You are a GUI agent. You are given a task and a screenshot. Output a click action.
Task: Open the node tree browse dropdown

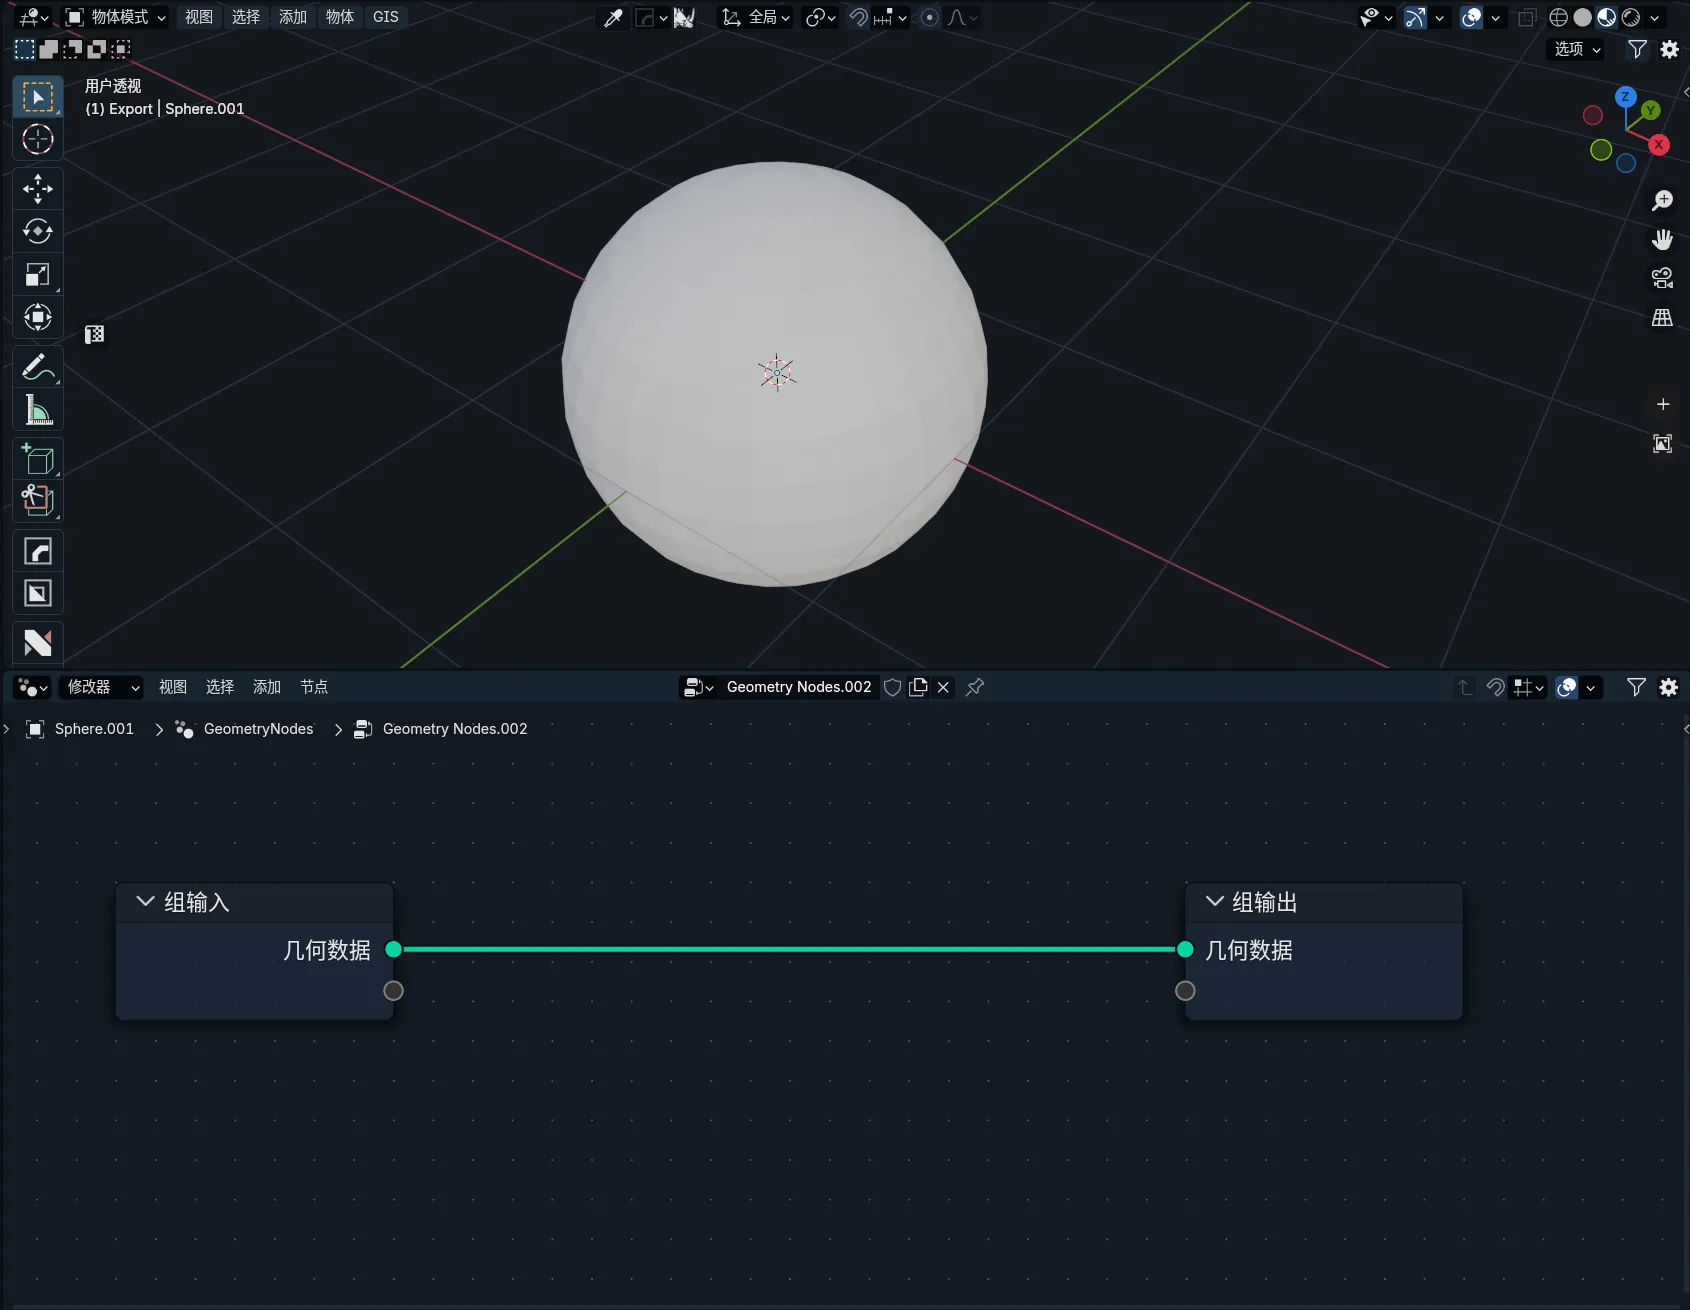point(698,687)
